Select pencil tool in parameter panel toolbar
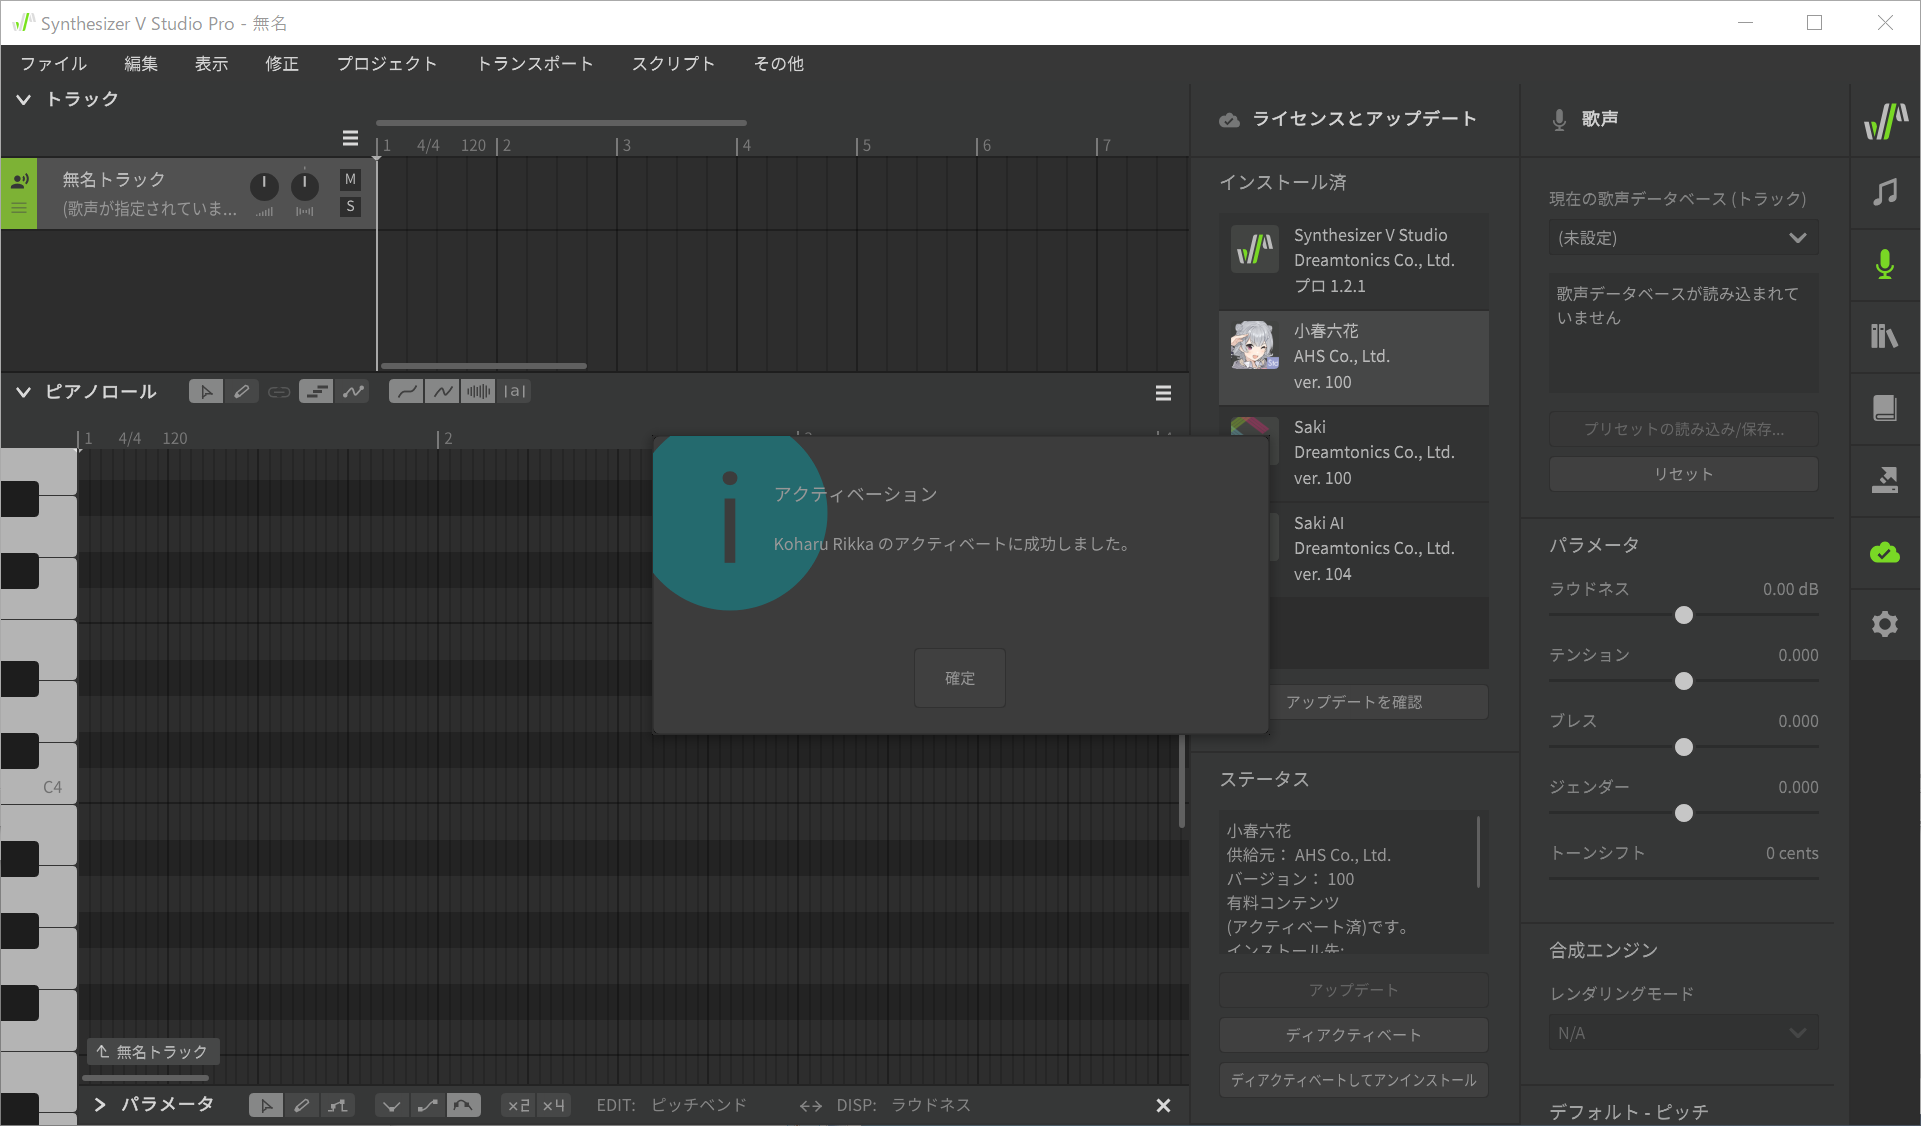 302,1105
